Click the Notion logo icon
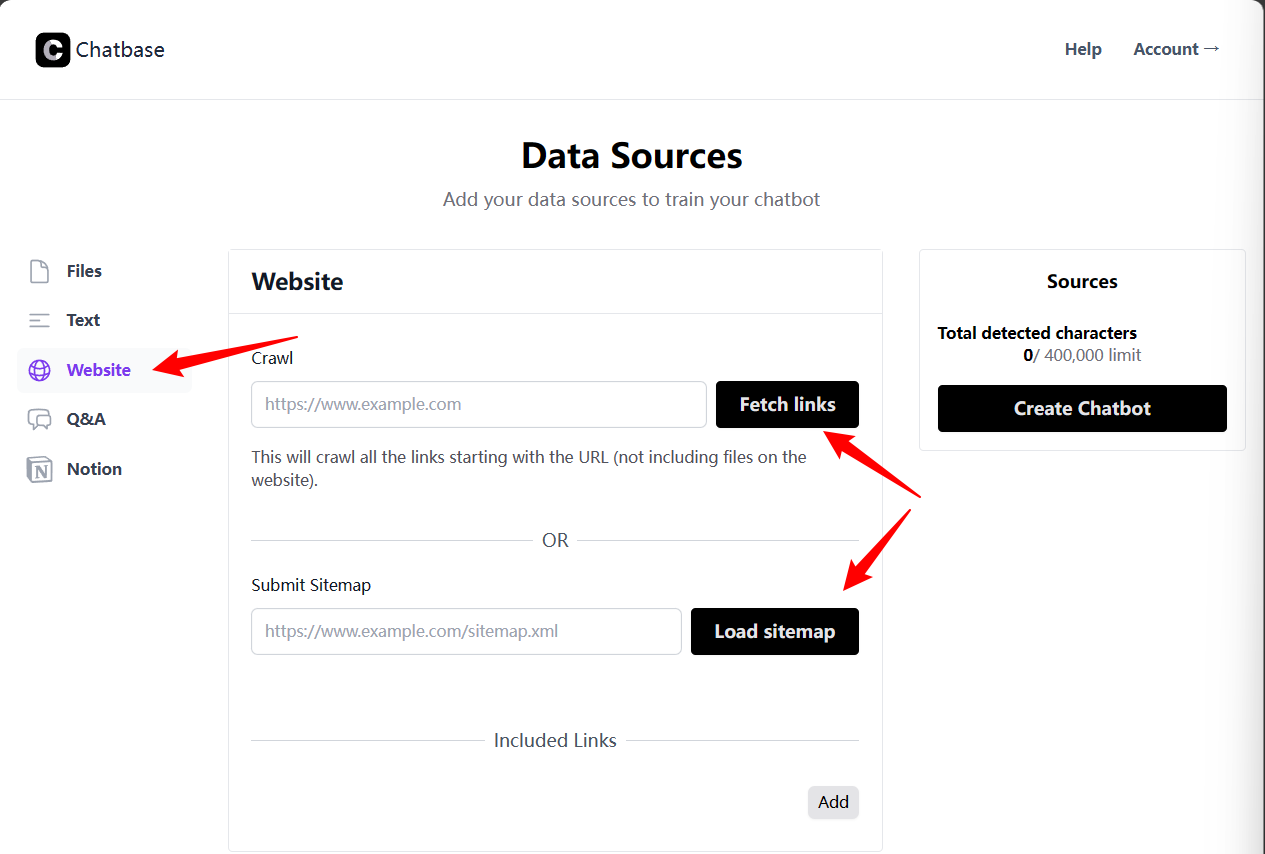Image resolution: width=1265 pixels, height=854 pixels. point(39,469)
